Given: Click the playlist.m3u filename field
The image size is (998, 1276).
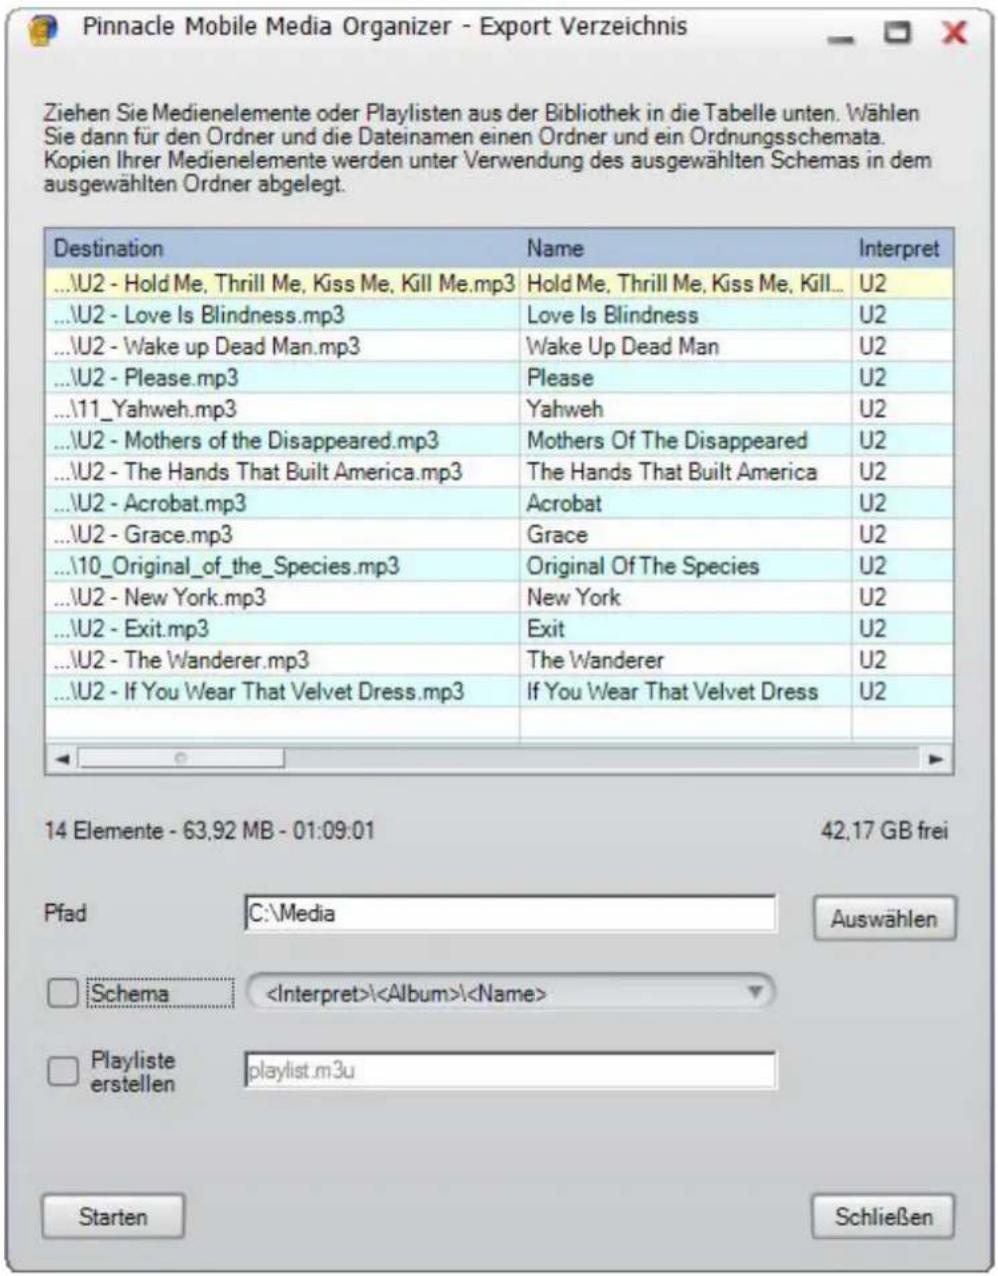Looking at the screenshot, I should coord(510,1071).
